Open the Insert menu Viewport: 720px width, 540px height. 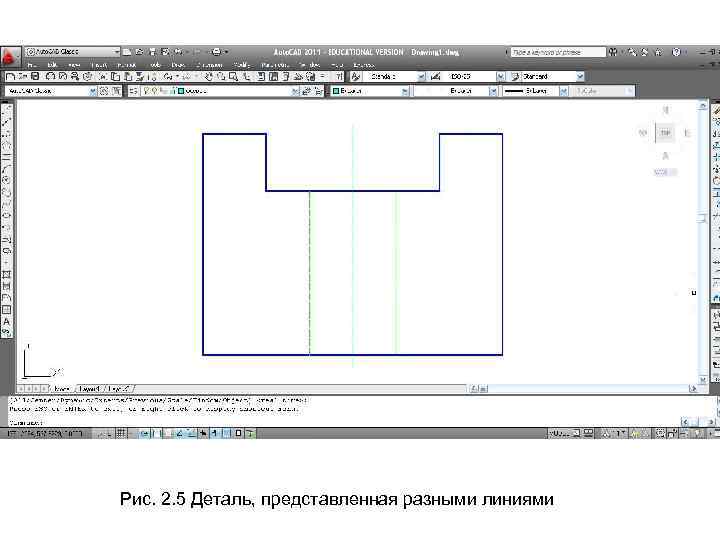tap(99, 65)
